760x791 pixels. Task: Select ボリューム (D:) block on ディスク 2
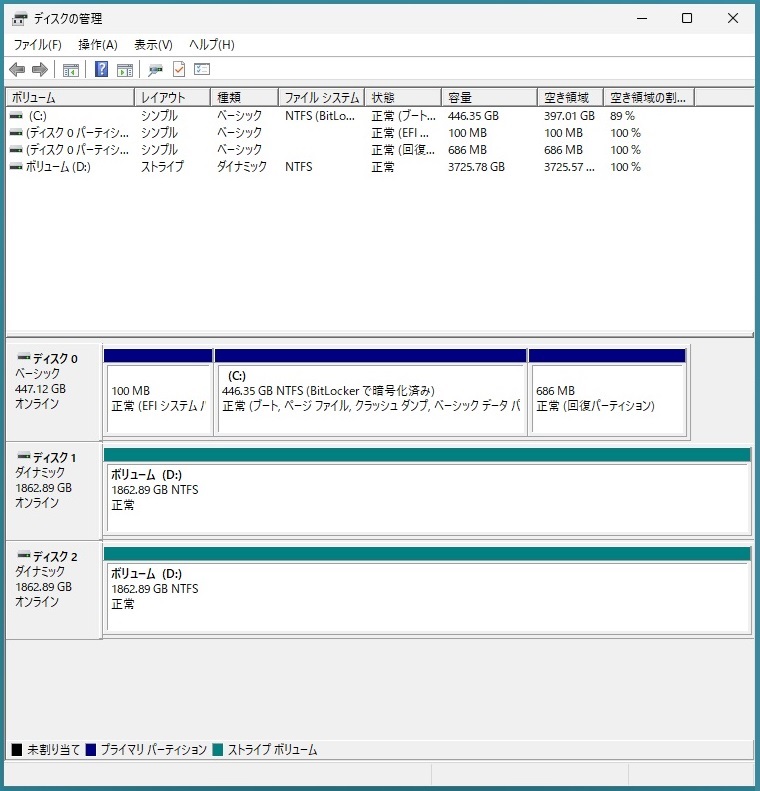click(427, 590)
